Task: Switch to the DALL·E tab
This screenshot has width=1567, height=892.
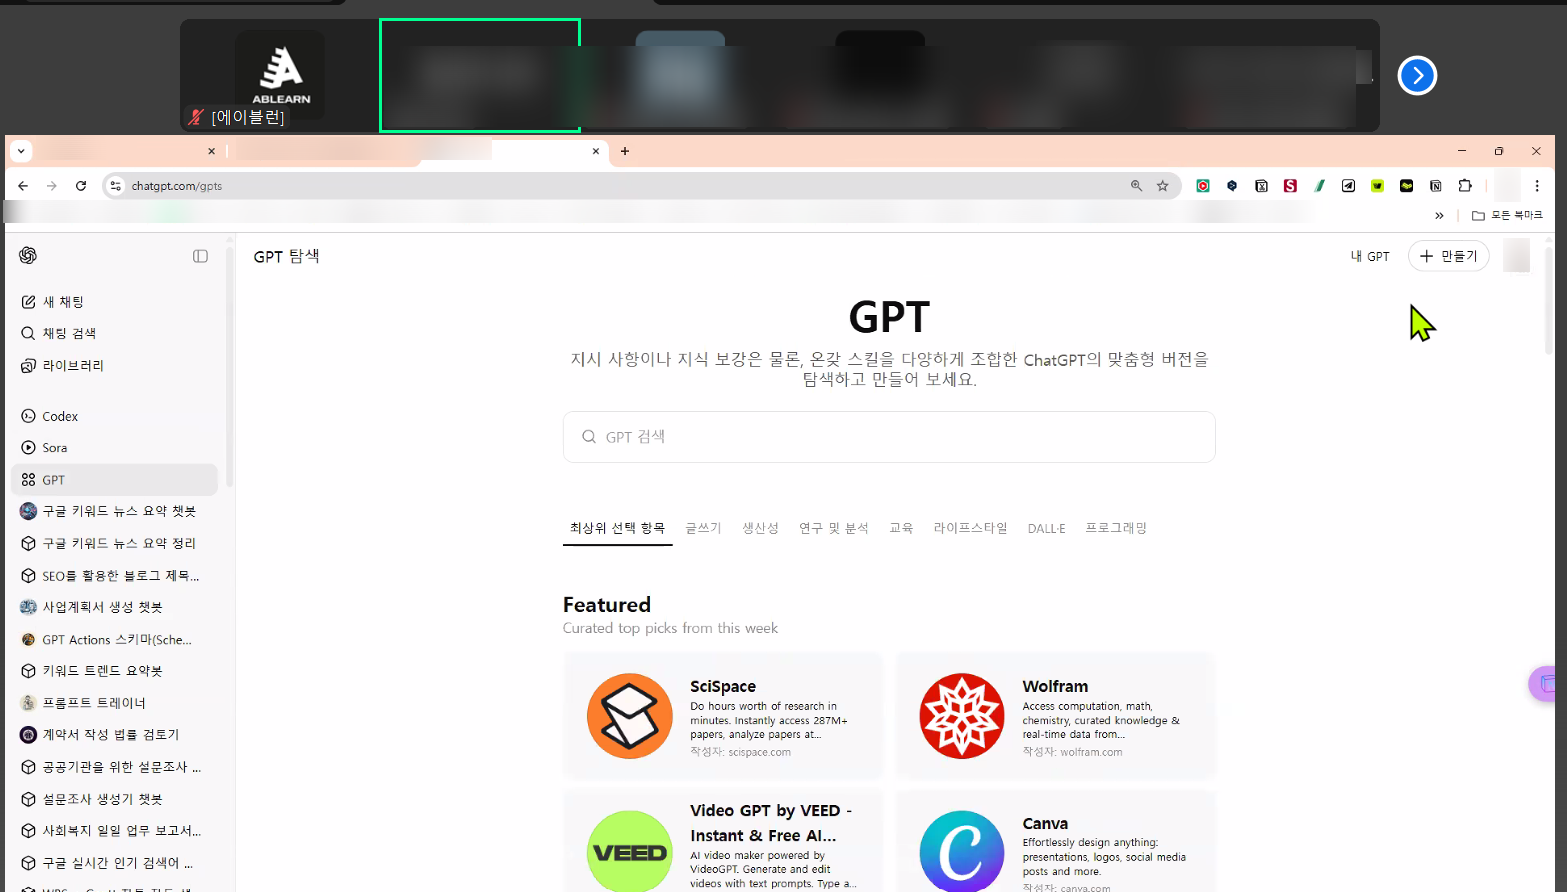Action: [x=1046, y=528]
